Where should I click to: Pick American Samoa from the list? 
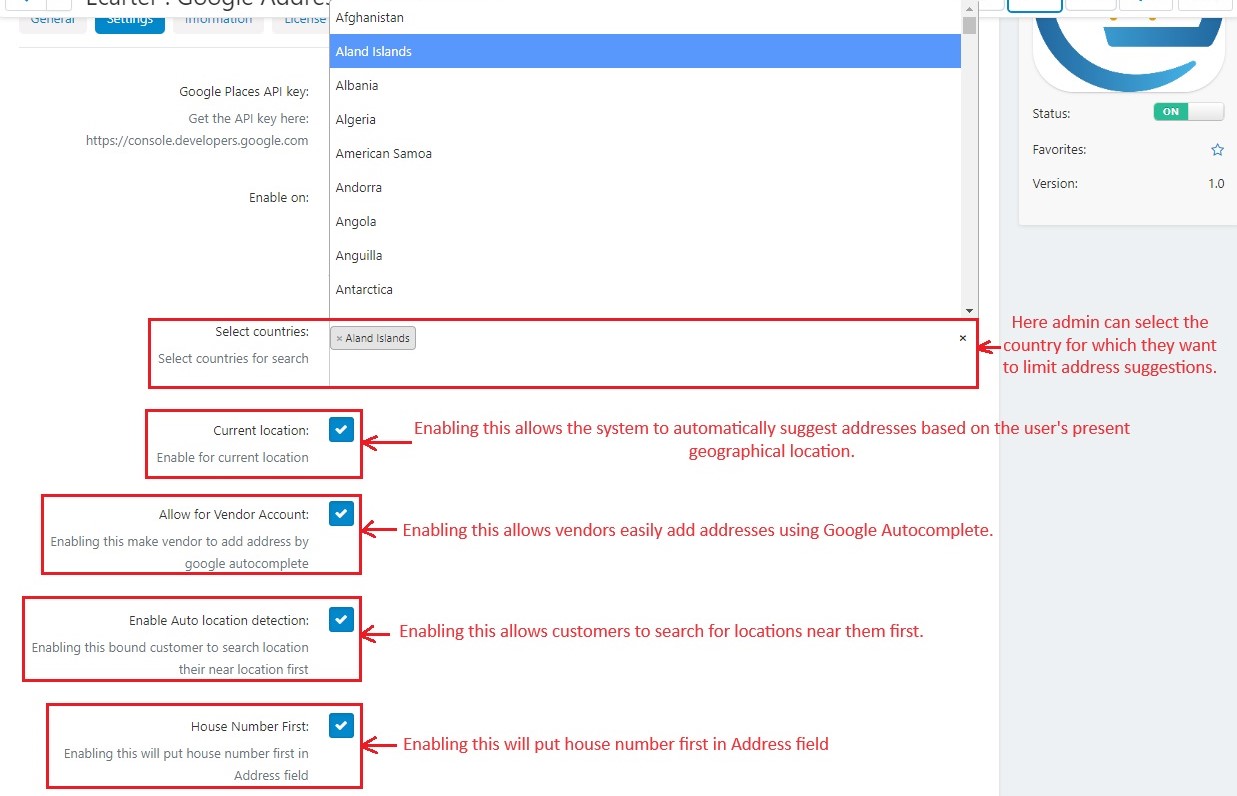pos(645,153)
